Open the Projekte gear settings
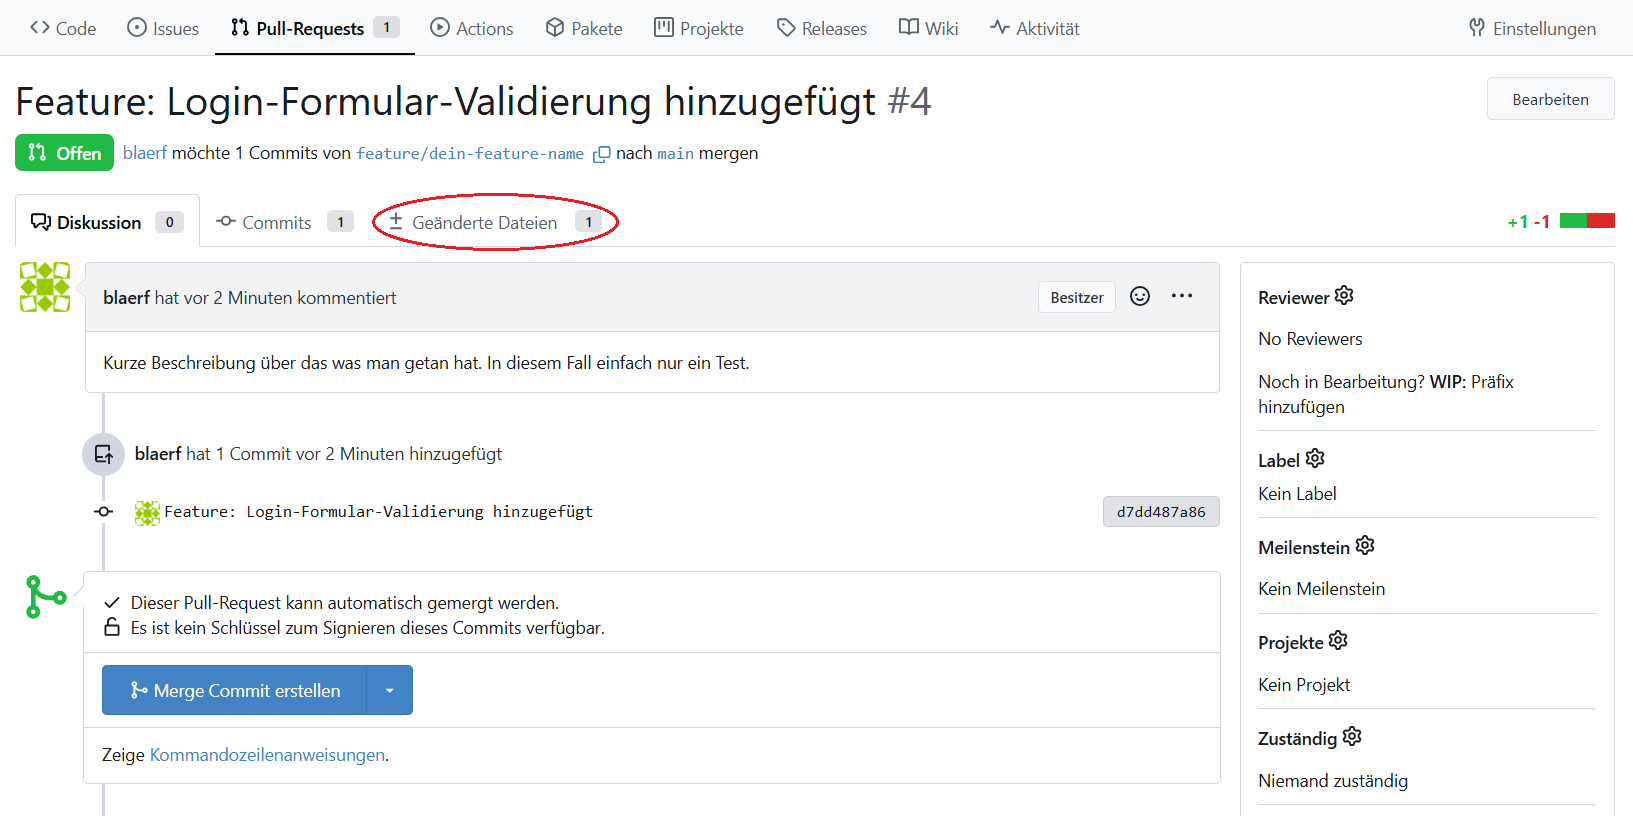This screenshot has width=1633, height=816. coord(1338,641)
